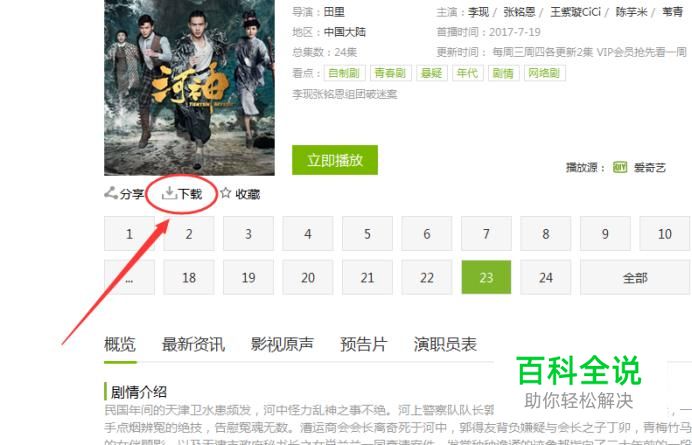Open the 河神 poster thumbnail

(189, 87)
